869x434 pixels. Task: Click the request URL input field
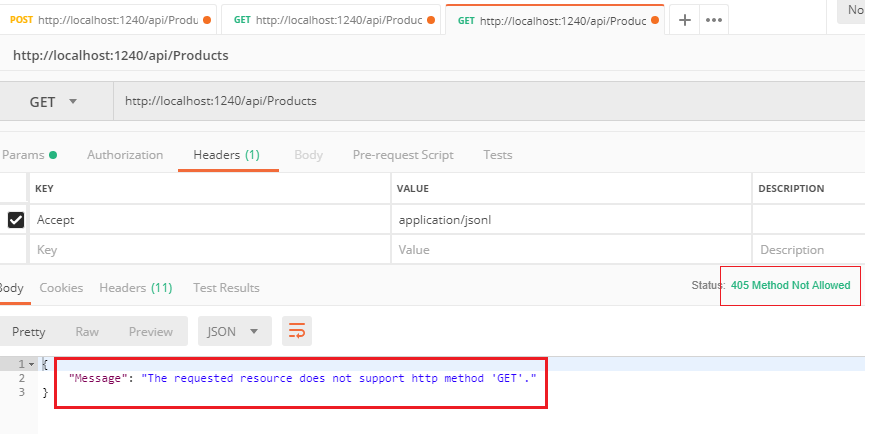click(x=480, y=101)
